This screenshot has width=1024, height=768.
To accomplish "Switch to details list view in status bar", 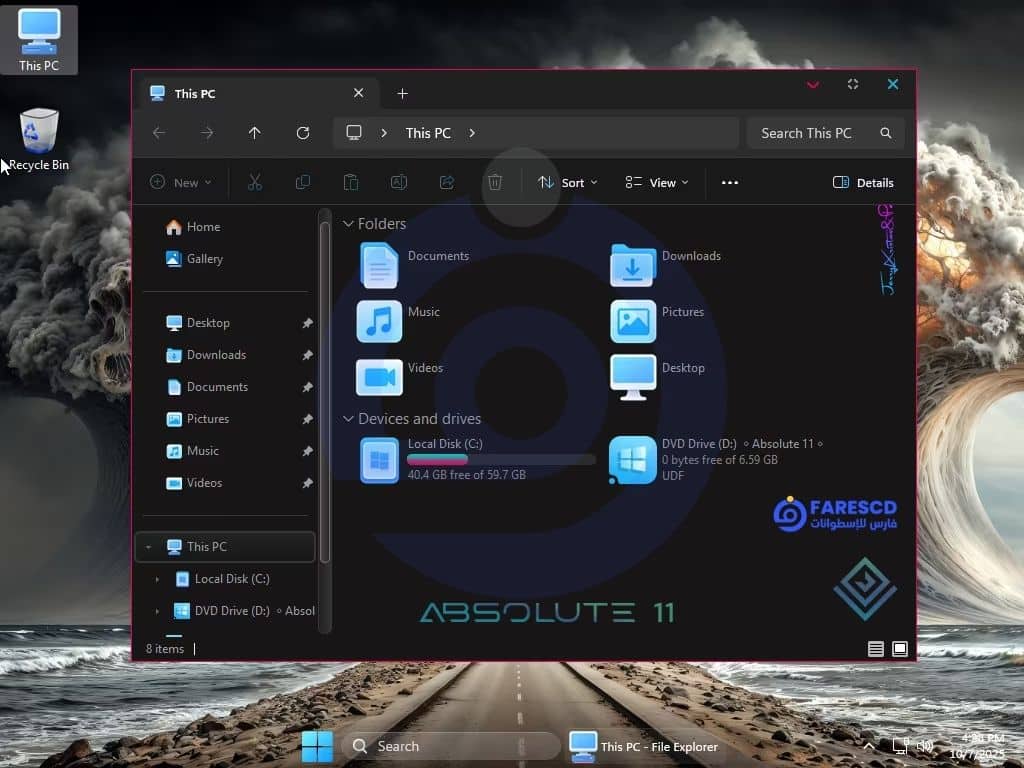I will click(876, 649).
